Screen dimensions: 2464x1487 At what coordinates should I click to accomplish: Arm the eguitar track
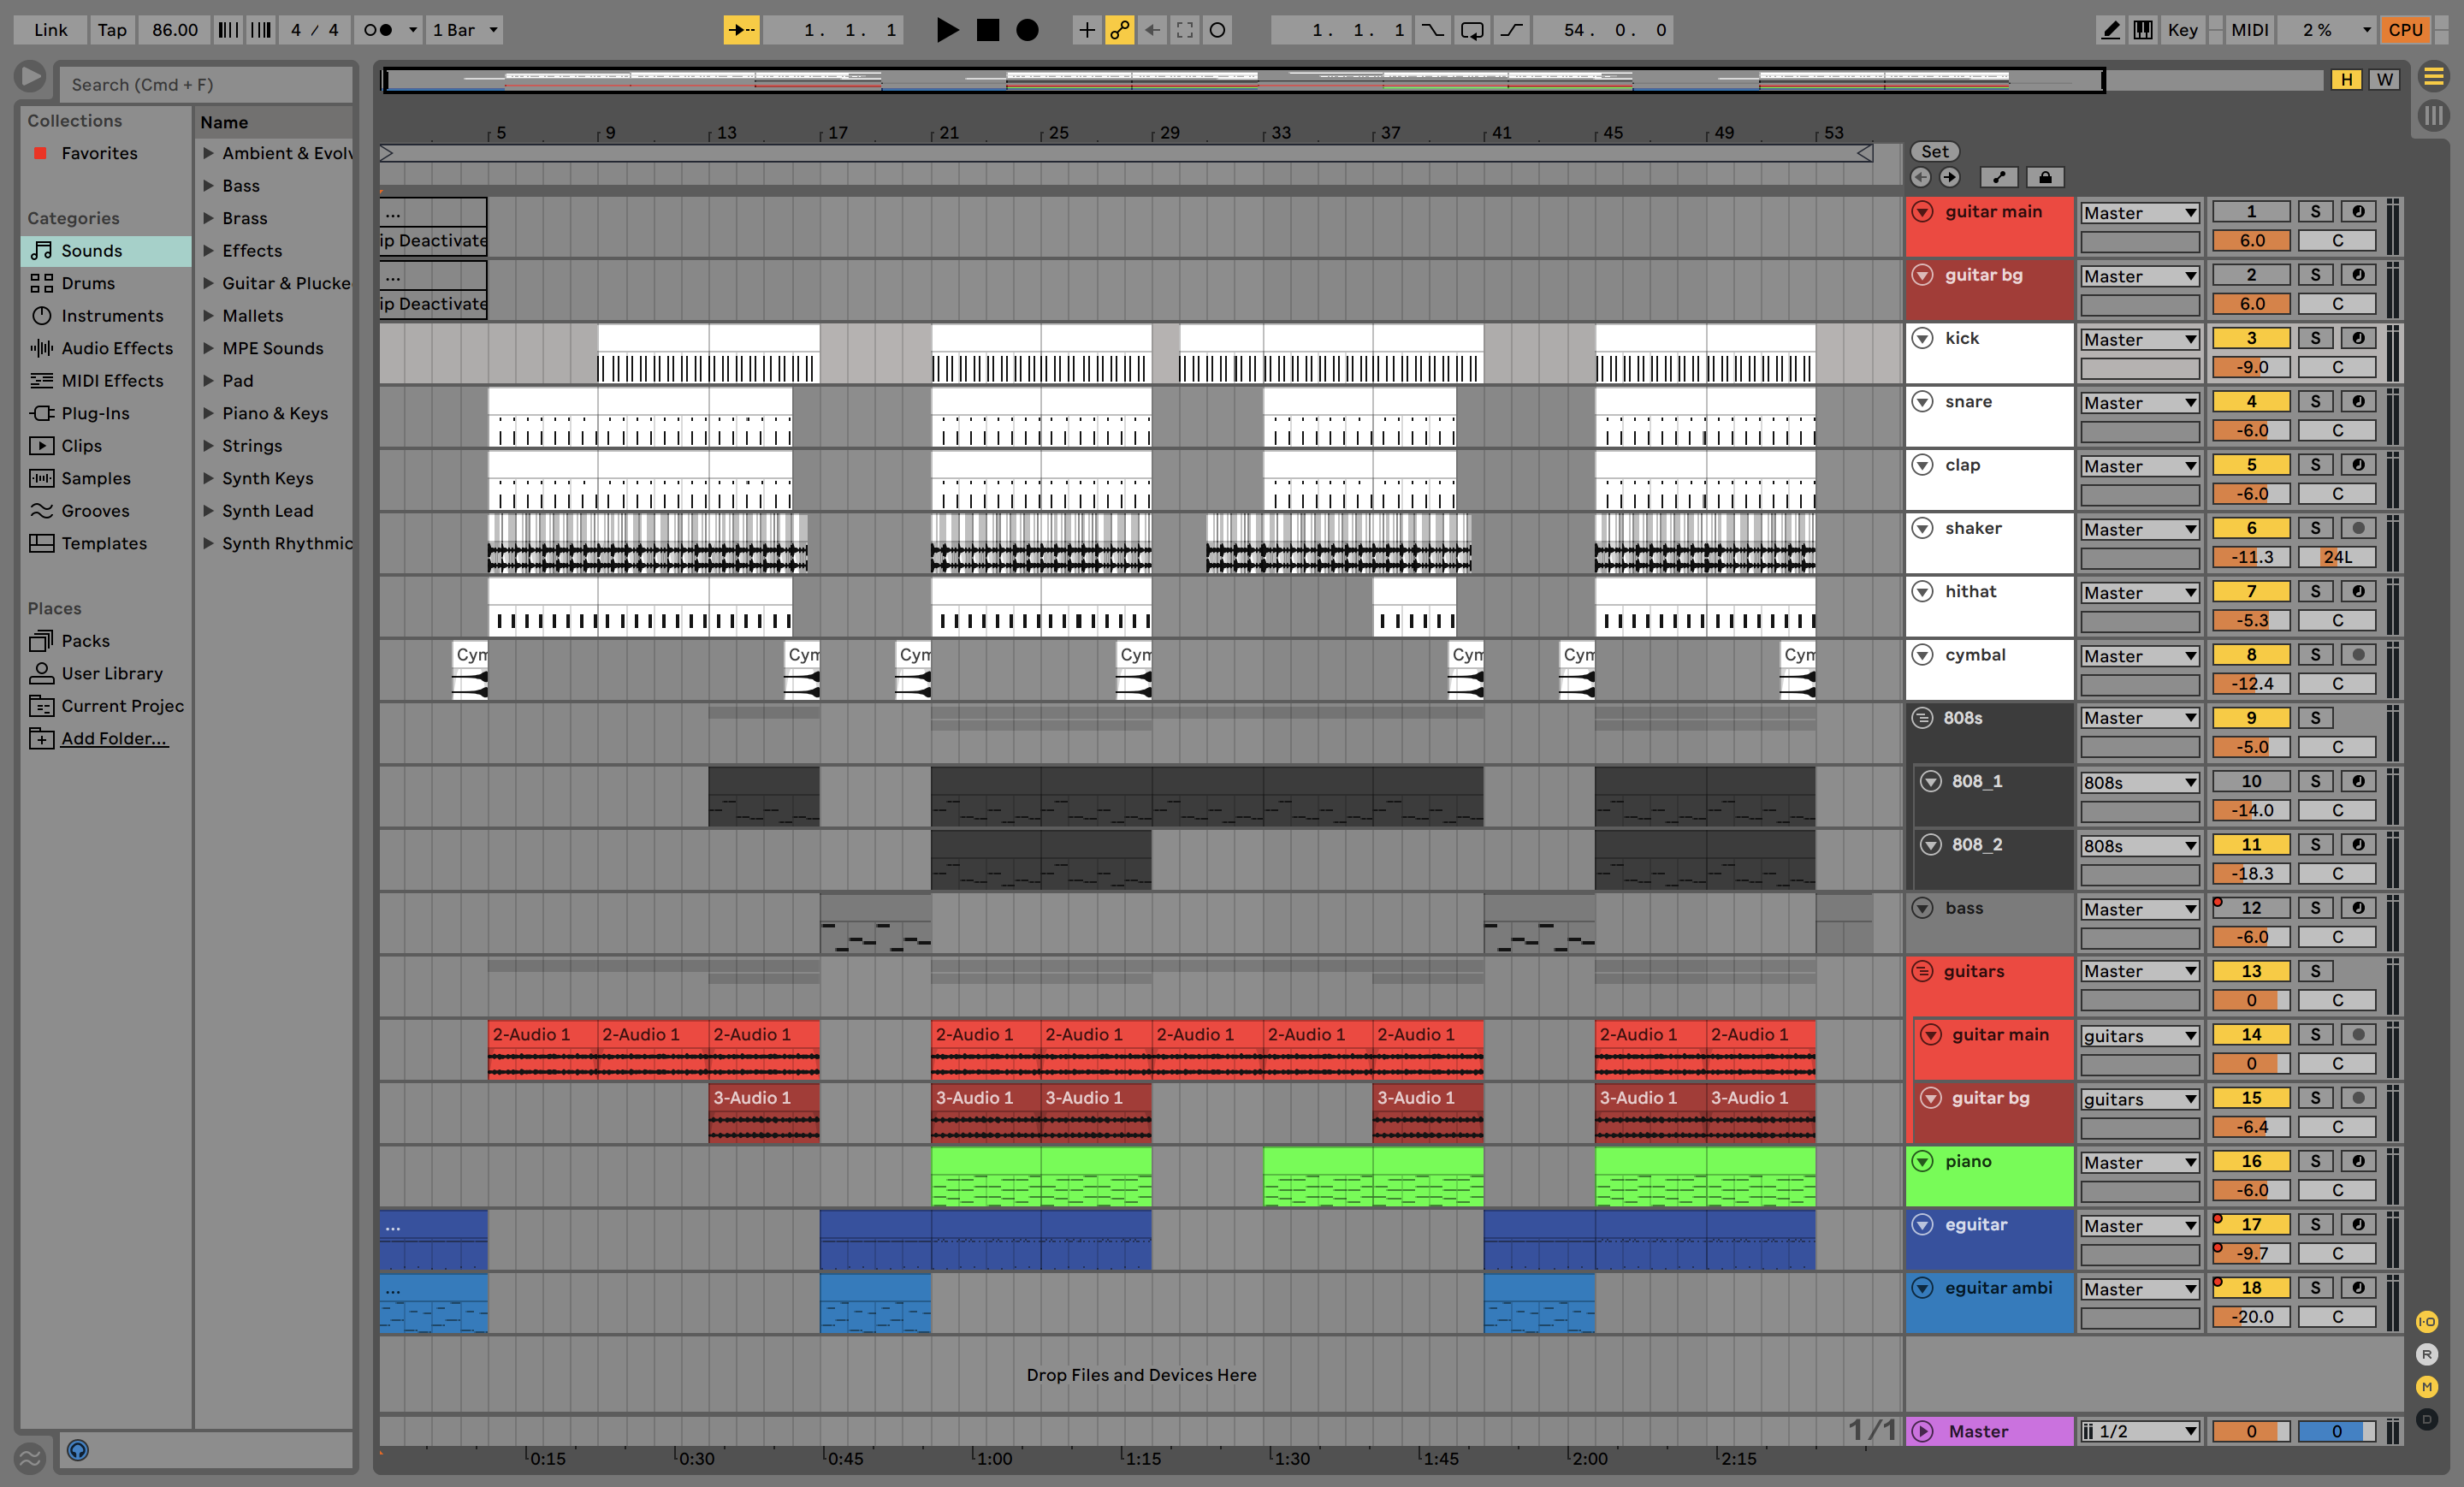point(2358,1224)
